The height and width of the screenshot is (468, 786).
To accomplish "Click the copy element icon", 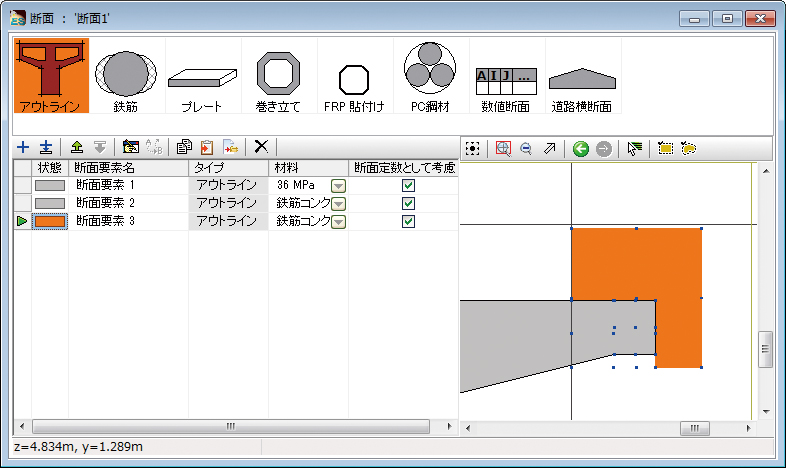I will pyautogui.click(x=184, y=147).
